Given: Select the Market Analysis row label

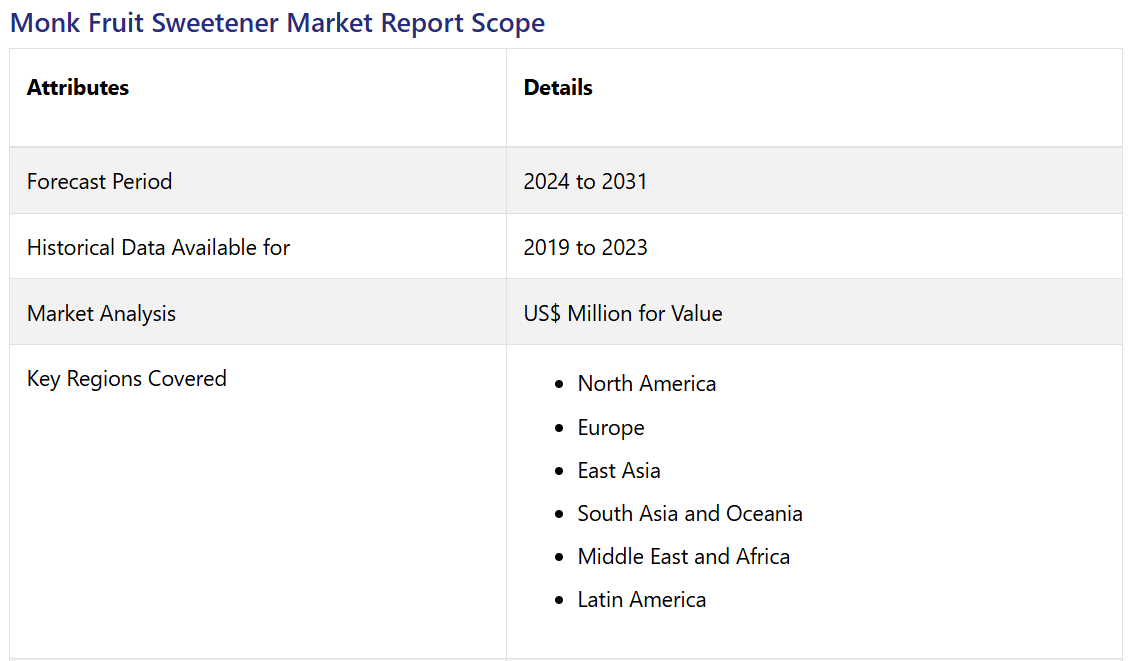Looking at the screenshot, I should pyautogui.click(x=101, y=313).
